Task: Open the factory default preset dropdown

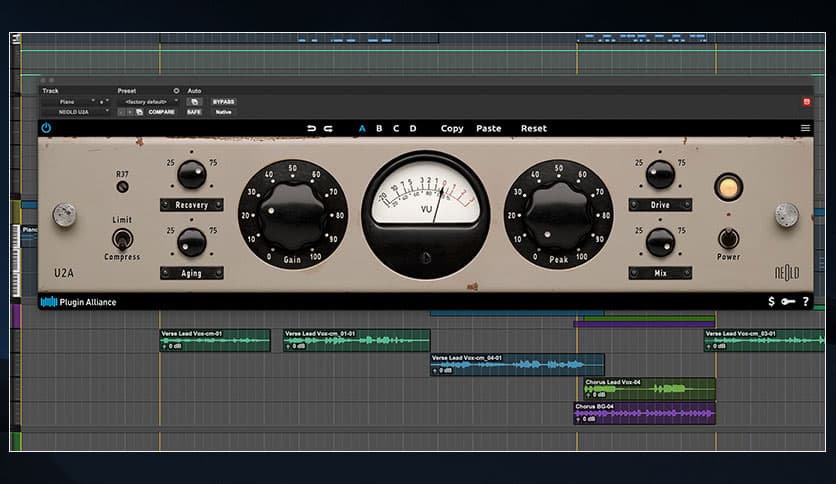Action: [148, 101]
